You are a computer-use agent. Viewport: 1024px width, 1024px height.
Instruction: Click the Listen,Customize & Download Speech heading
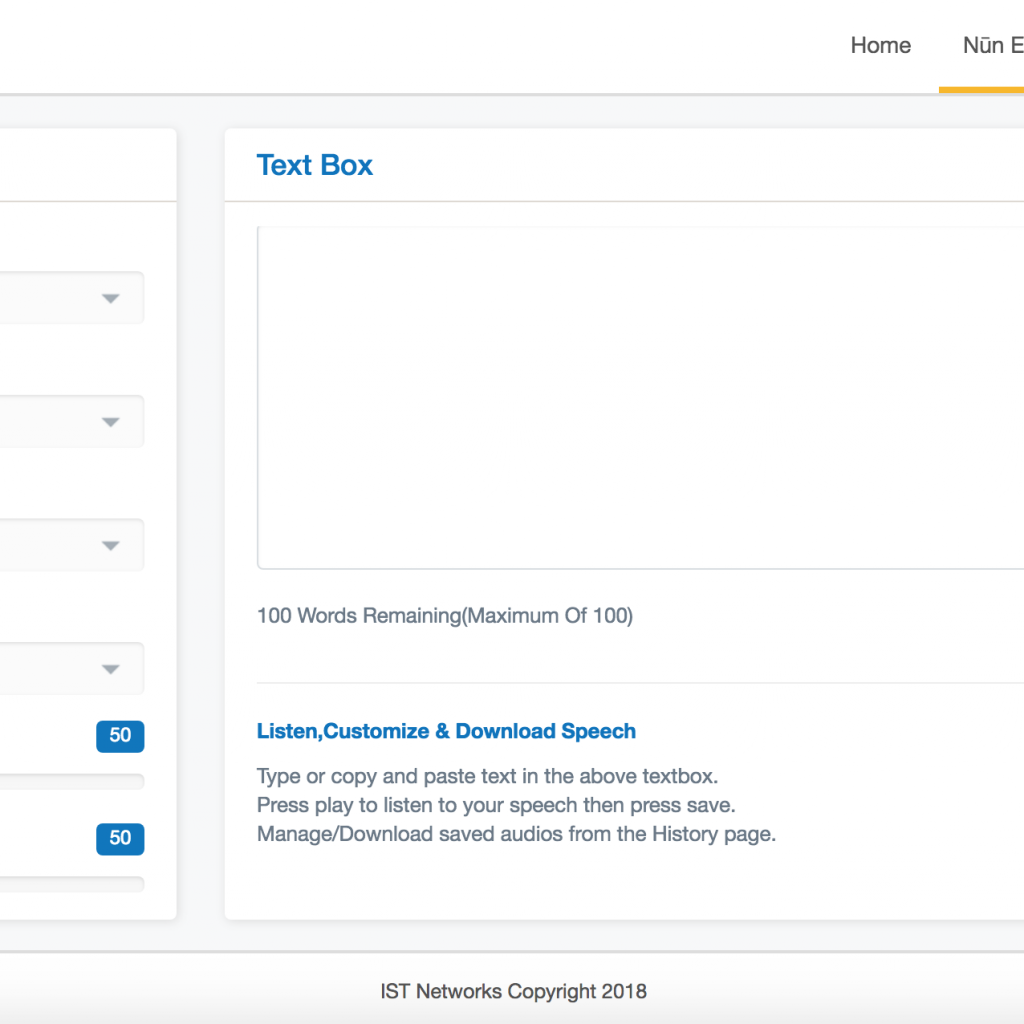[446, 731]
